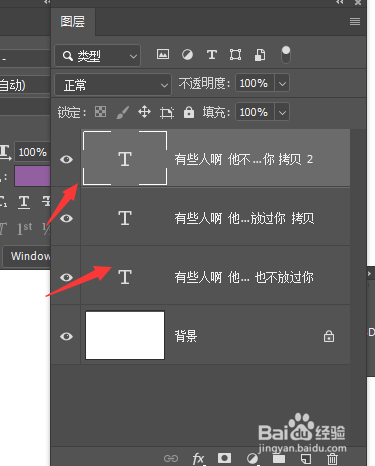
Task: Lock image pixels brush icon
Action: pos(122,112)
